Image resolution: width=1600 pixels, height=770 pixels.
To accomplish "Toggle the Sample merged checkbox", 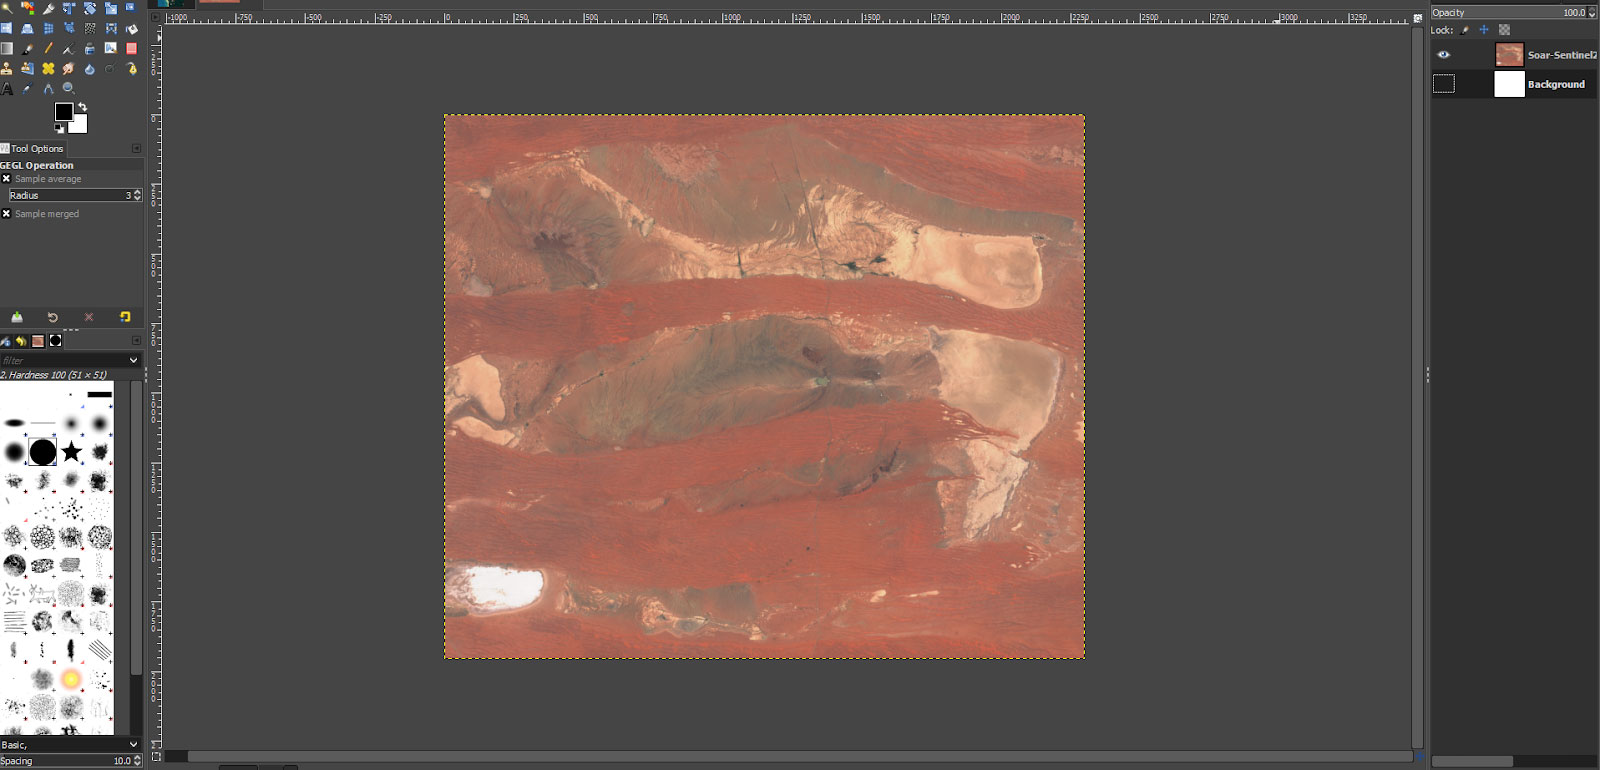I will tap(6, 214).
